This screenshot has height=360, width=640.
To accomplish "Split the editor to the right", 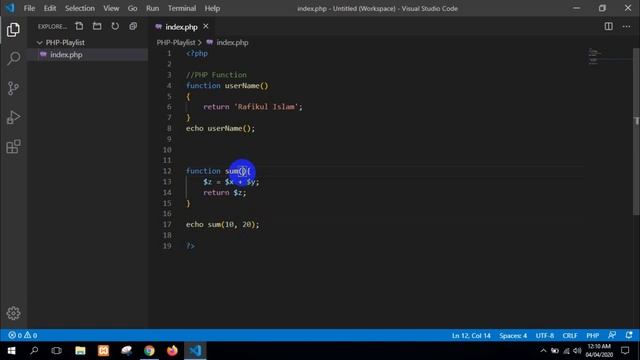I will tap(608, 27).
